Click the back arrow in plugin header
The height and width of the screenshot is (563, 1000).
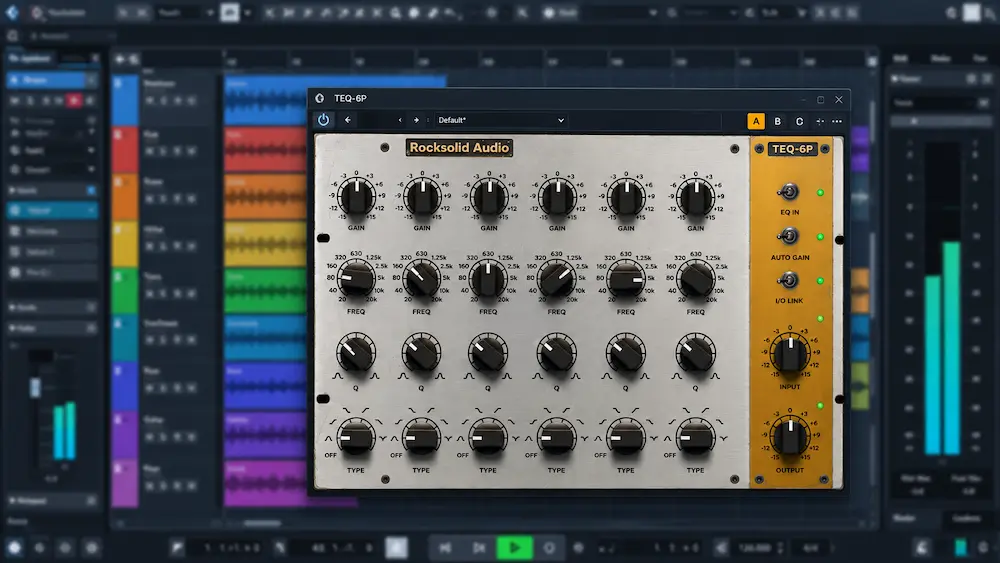348,120
